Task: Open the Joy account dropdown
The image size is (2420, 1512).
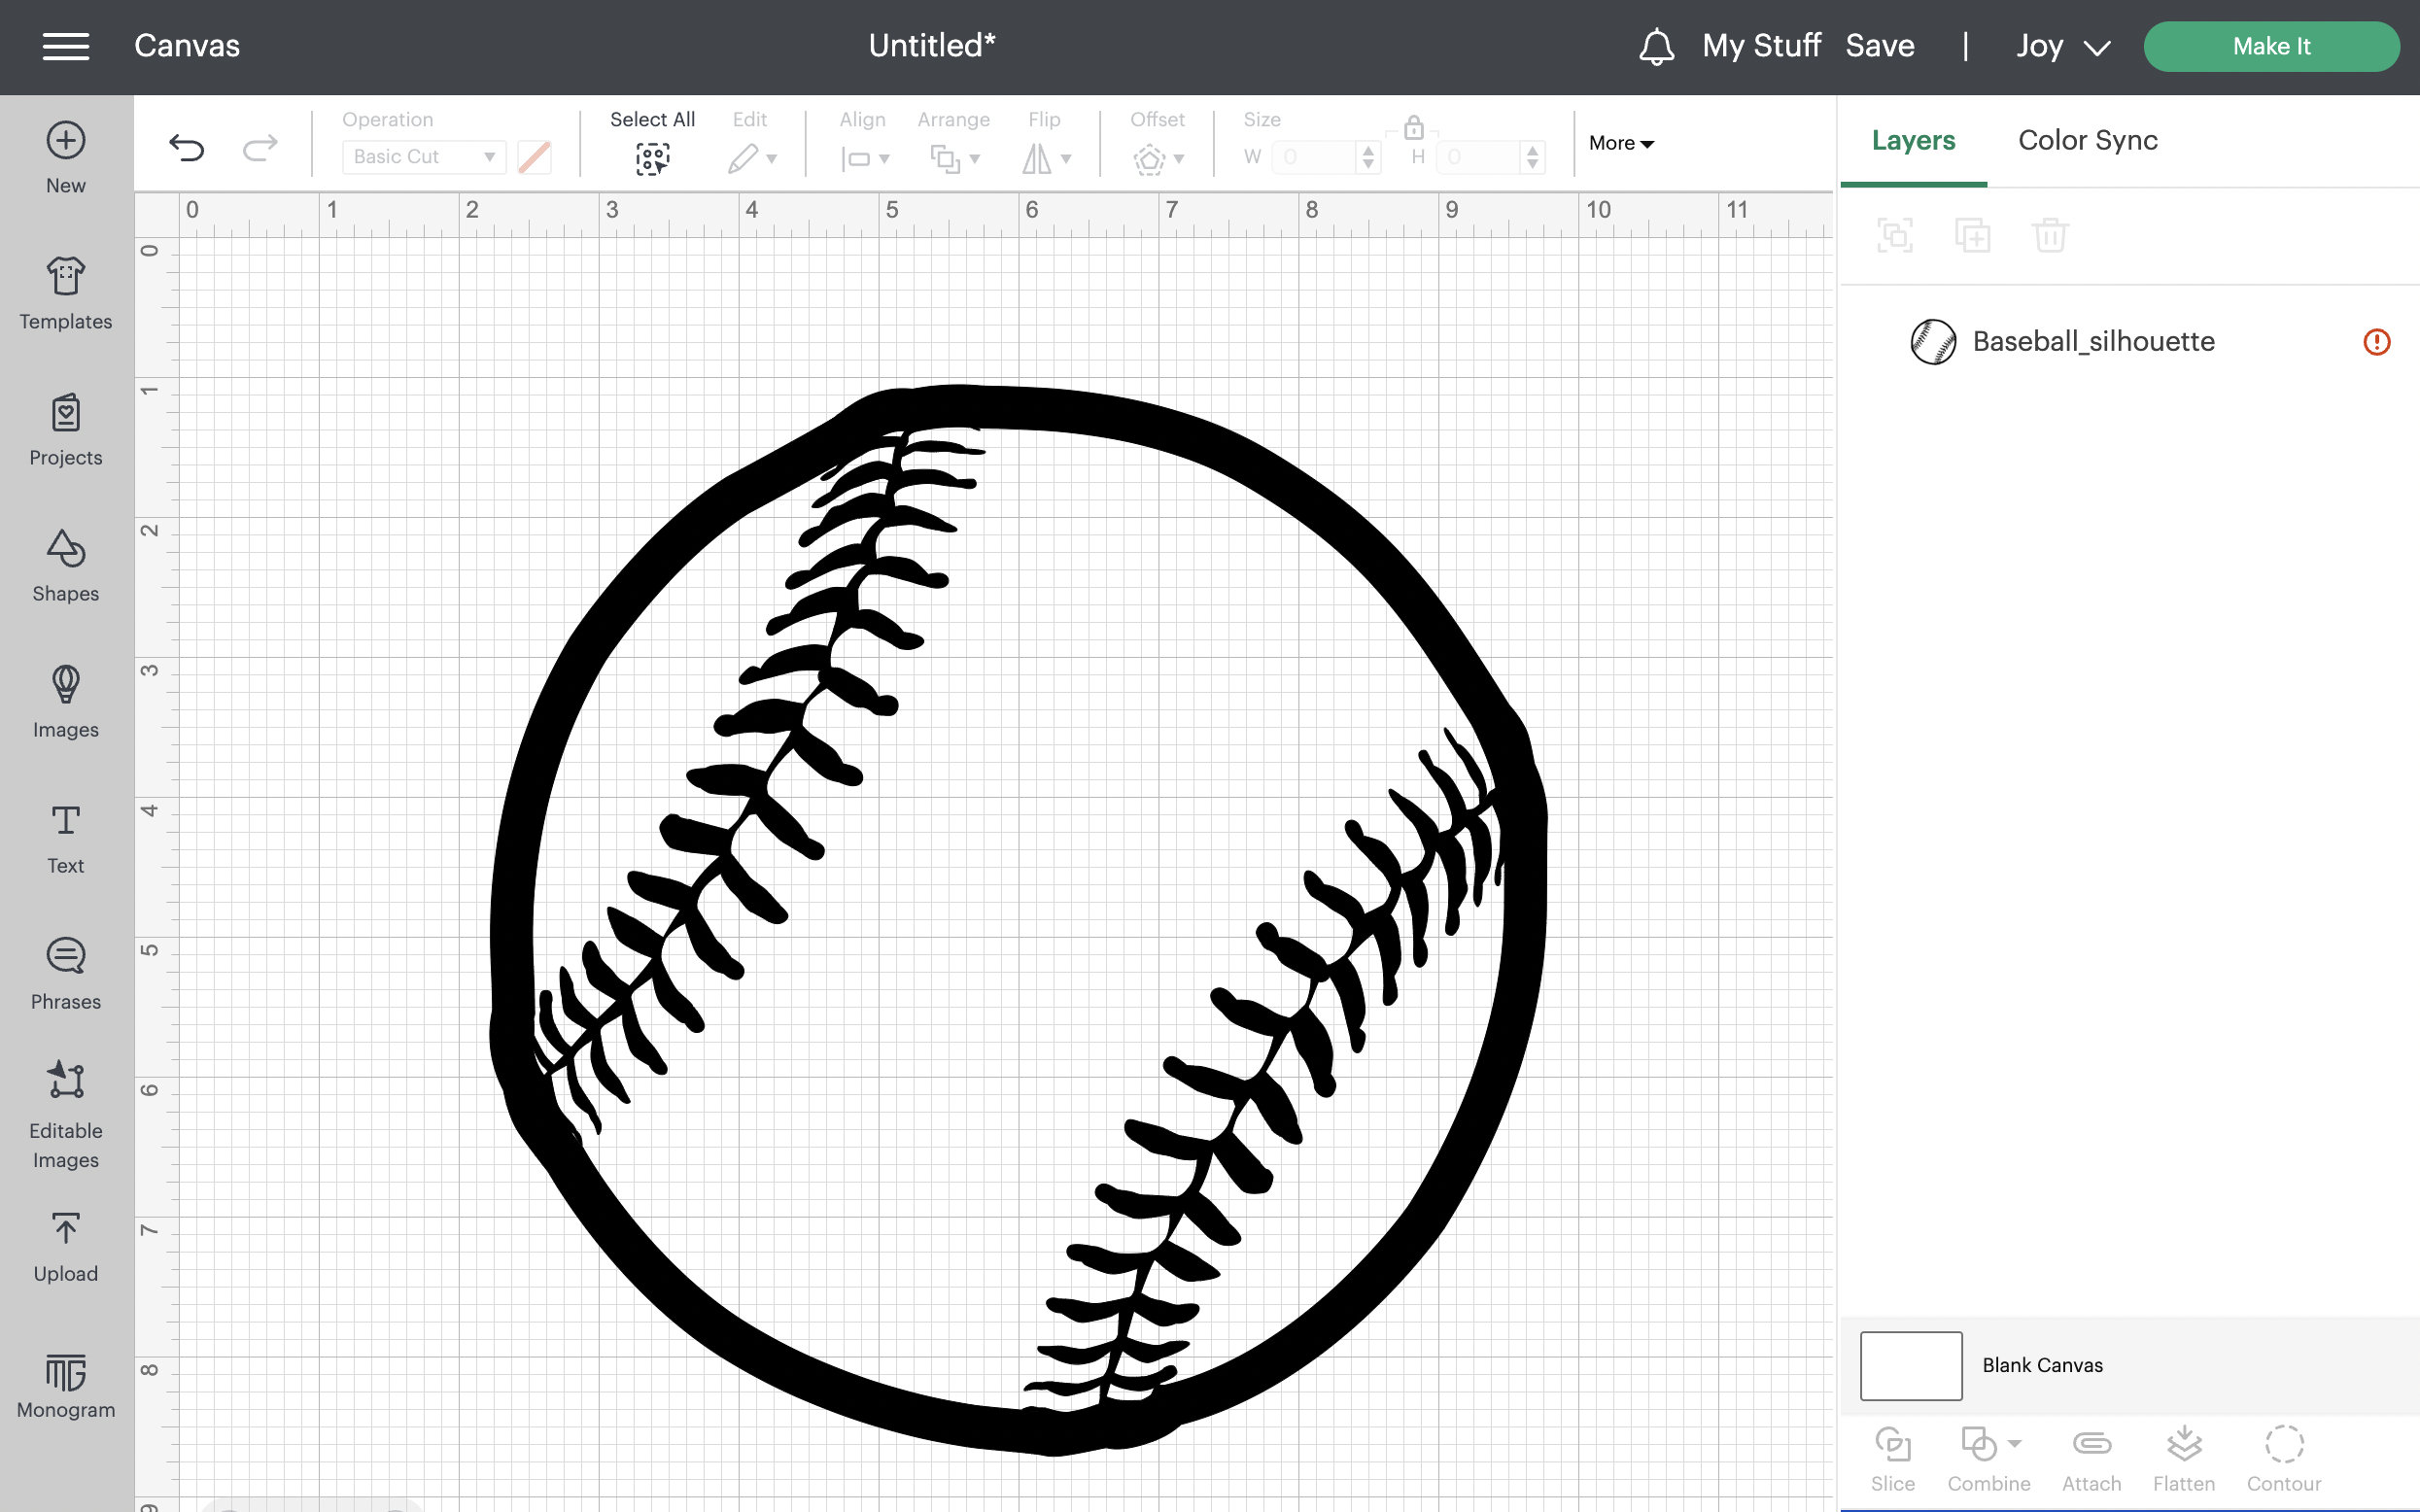Action: pos(2058,46)
